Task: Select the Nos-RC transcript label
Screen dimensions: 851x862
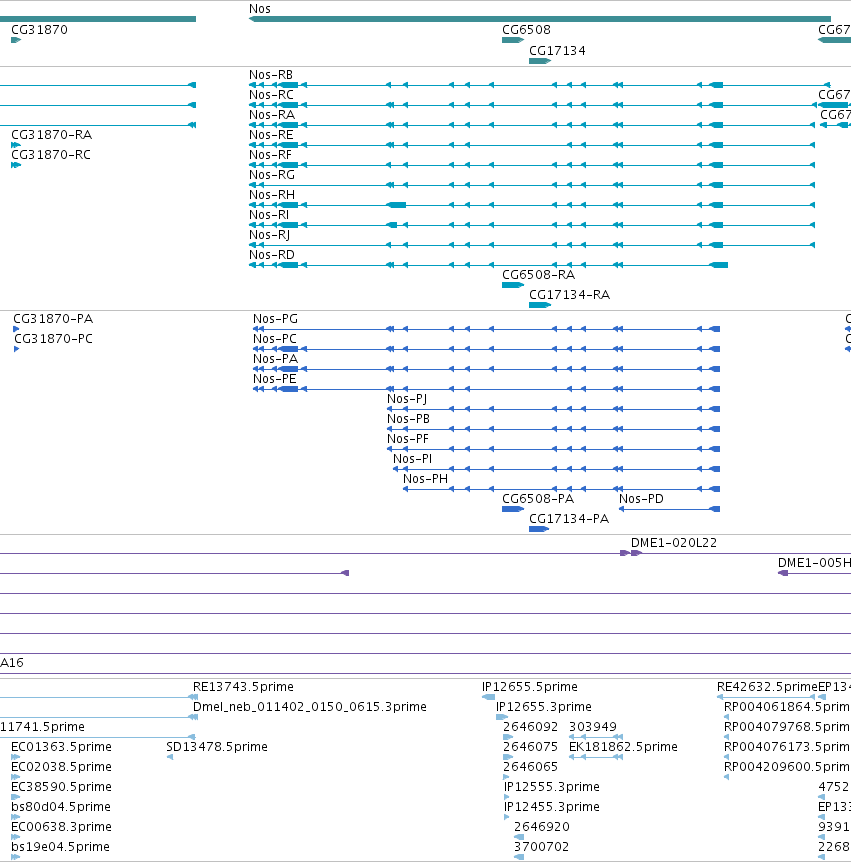Action: point(272,95)
